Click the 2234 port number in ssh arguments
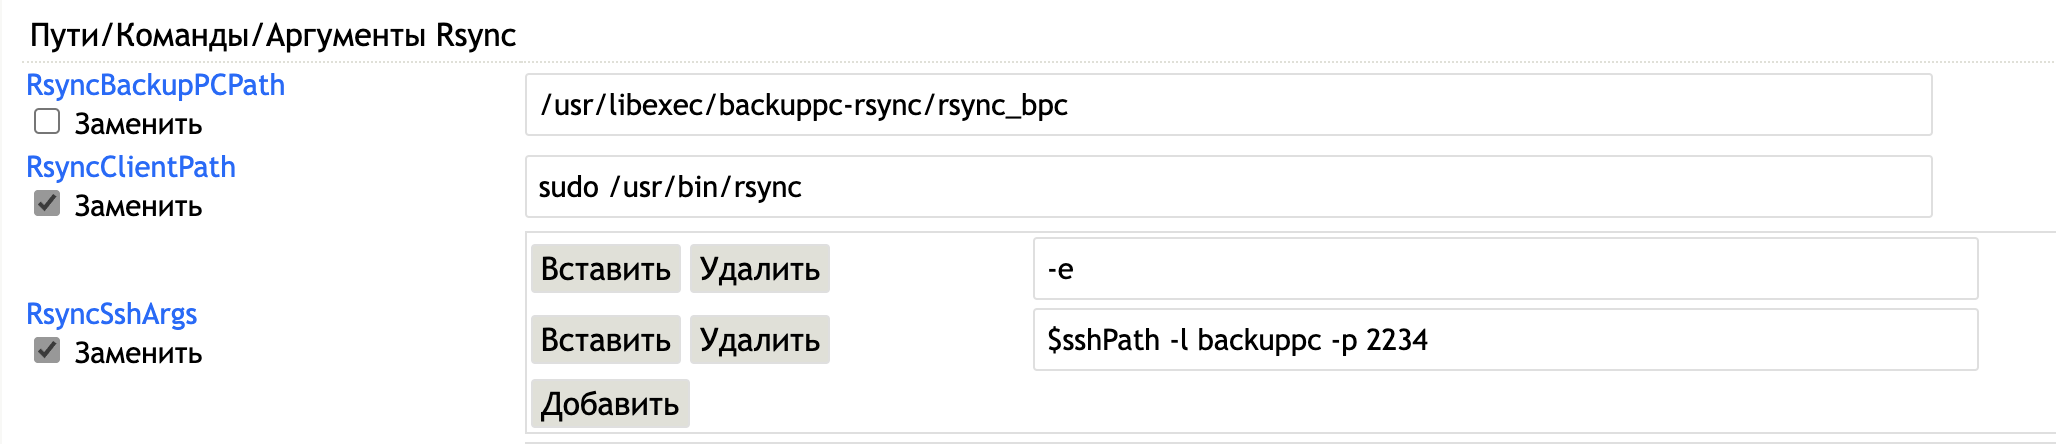Image resolution: width=2056 pixels, height=444 pixels. tap(1396, 340)
